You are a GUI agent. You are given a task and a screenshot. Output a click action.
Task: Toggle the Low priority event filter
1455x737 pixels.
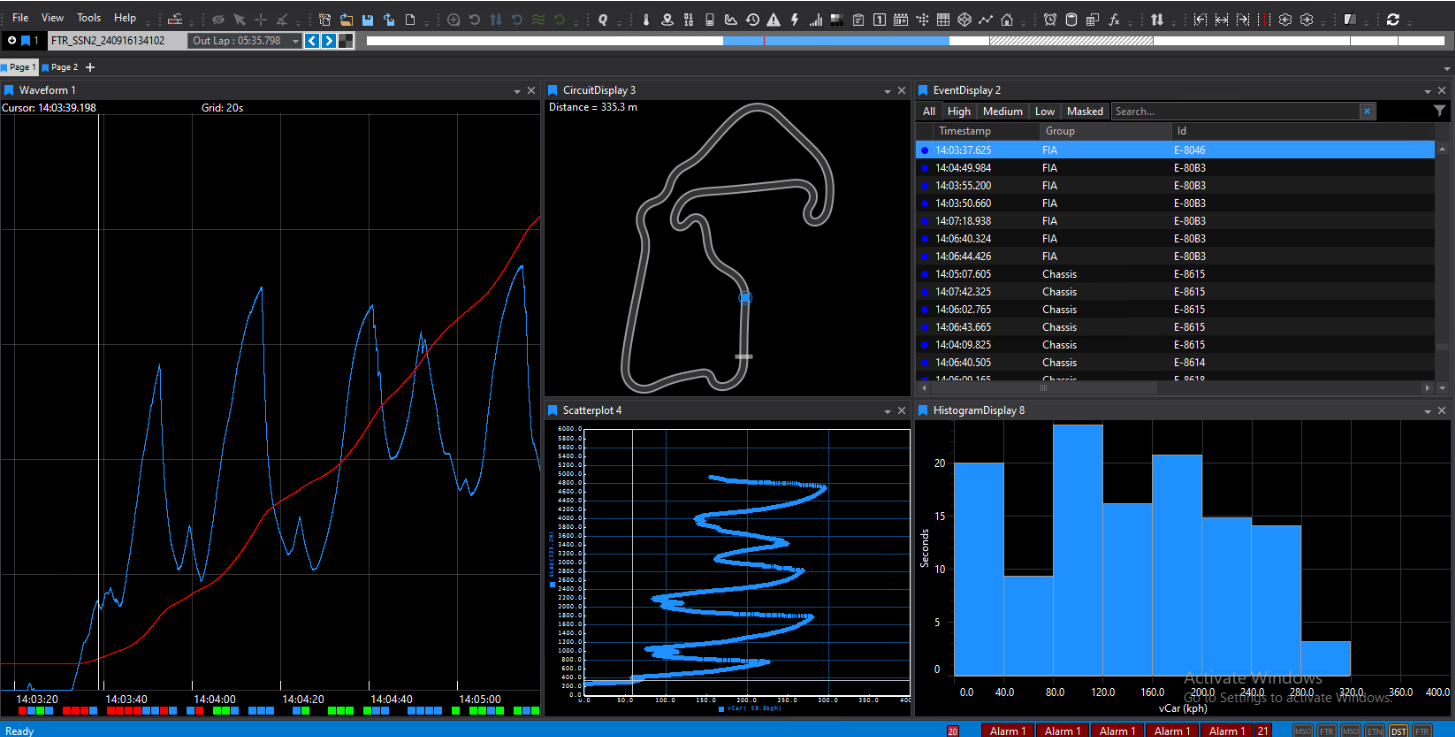point(1044,111)
